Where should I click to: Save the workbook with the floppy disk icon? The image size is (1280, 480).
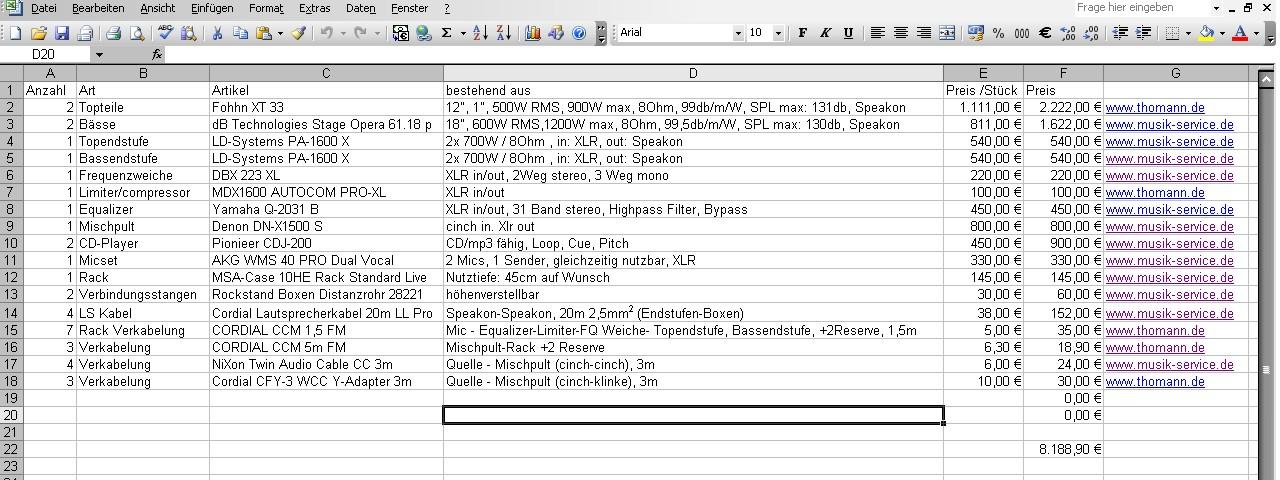point(62,33)
